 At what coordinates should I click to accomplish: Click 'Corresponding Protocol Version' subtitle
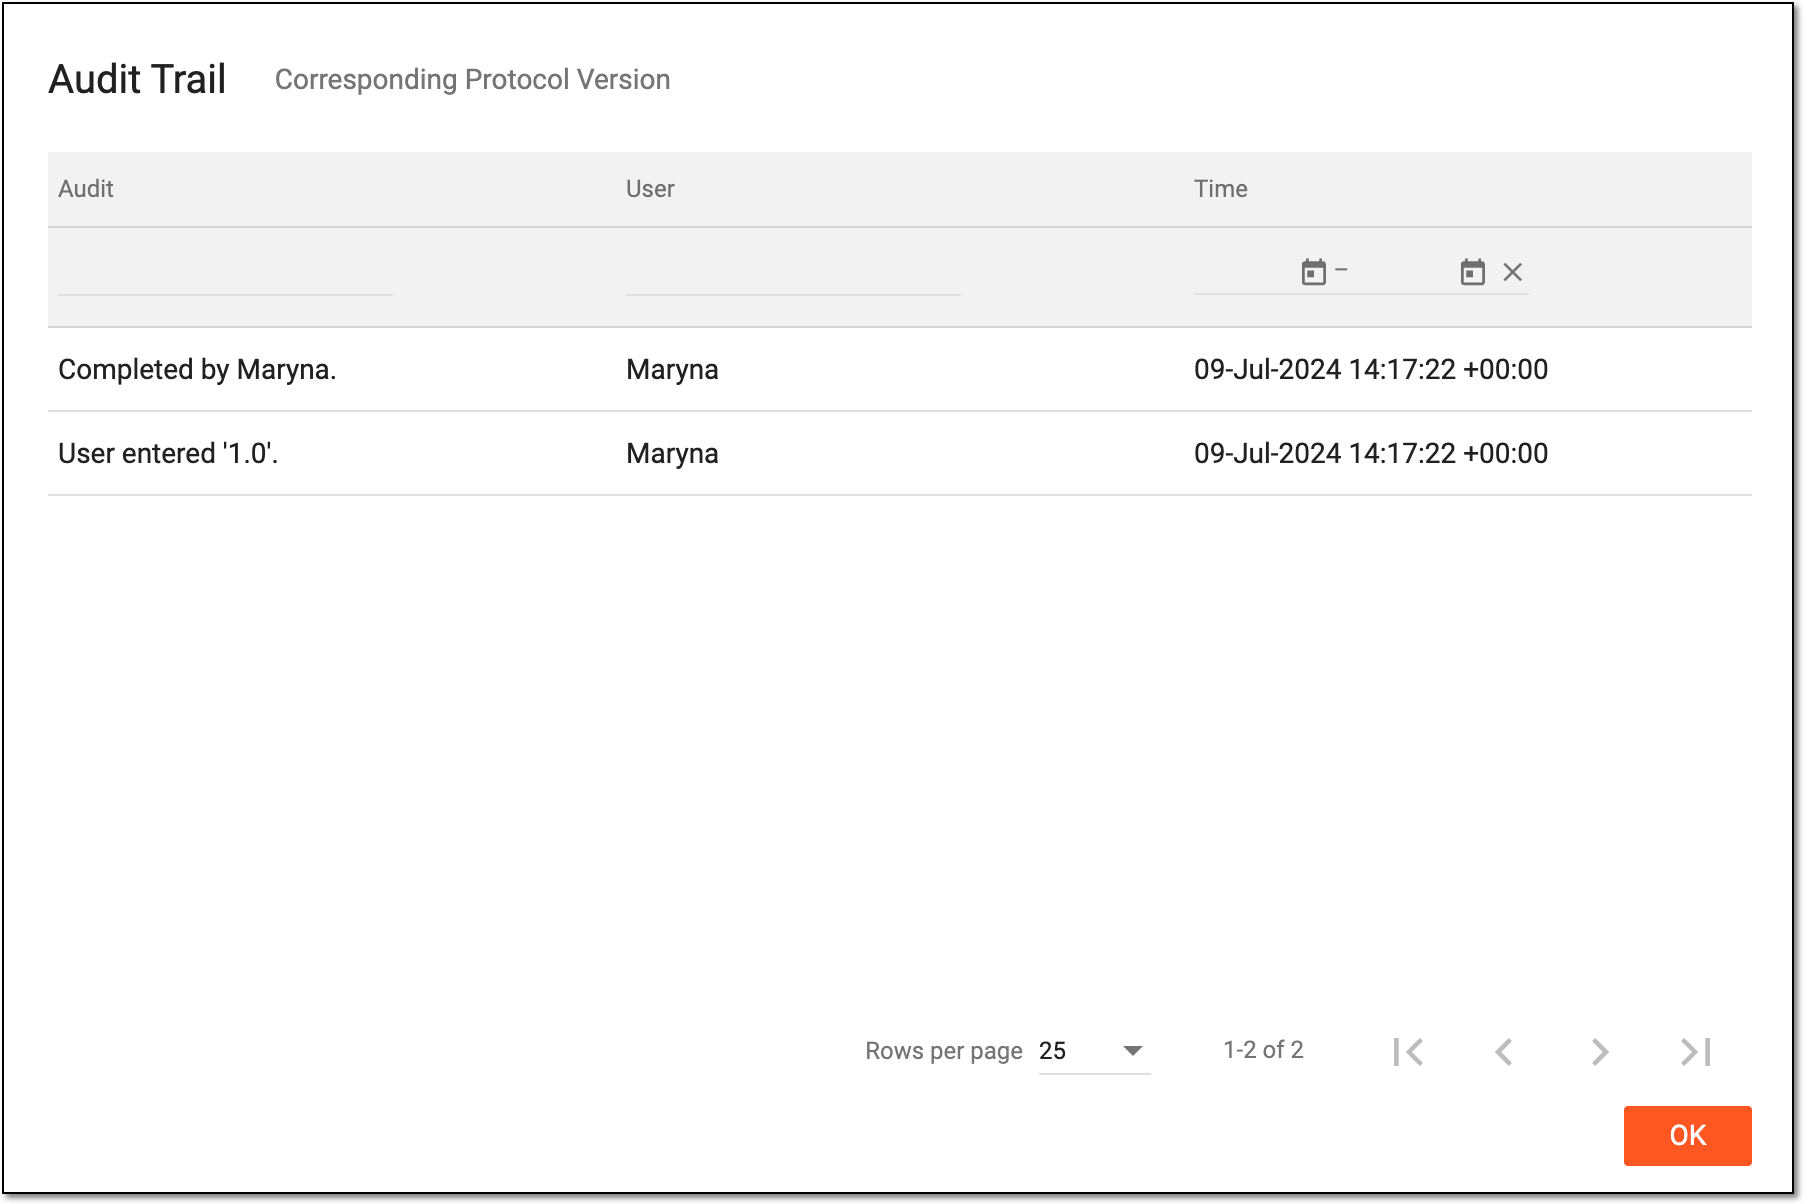[472, 80]
